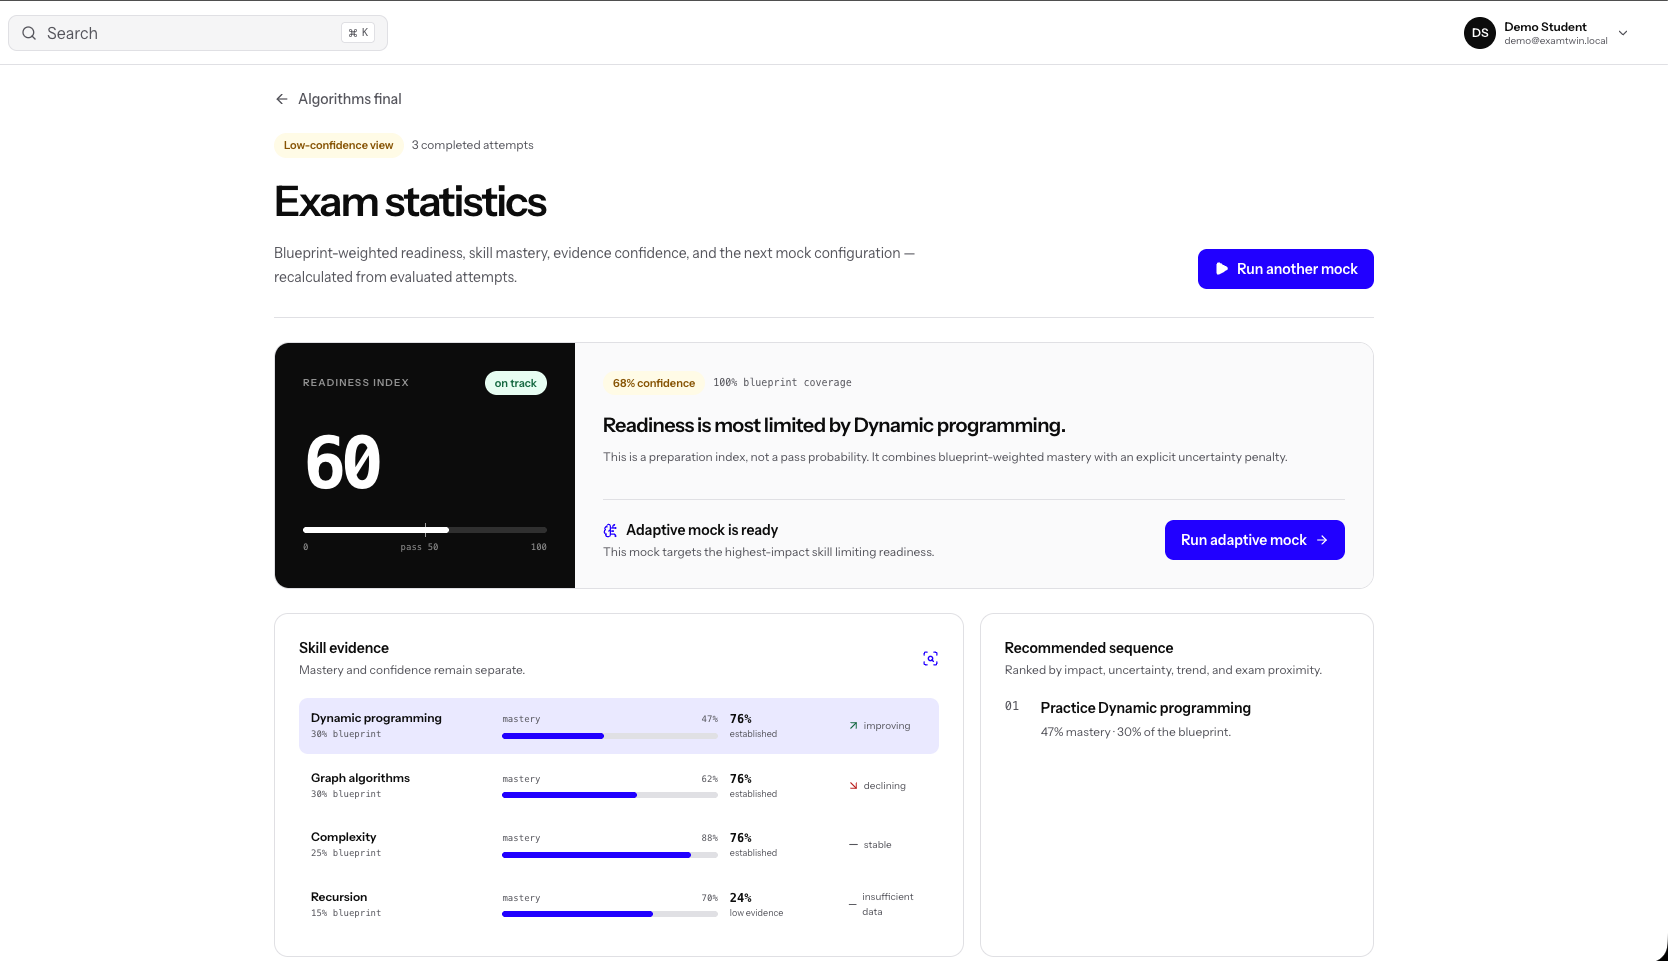Click the improving trend arrow icon
Image resolution: width=1668 pixels, height=961 pixels.
point(853,726)
